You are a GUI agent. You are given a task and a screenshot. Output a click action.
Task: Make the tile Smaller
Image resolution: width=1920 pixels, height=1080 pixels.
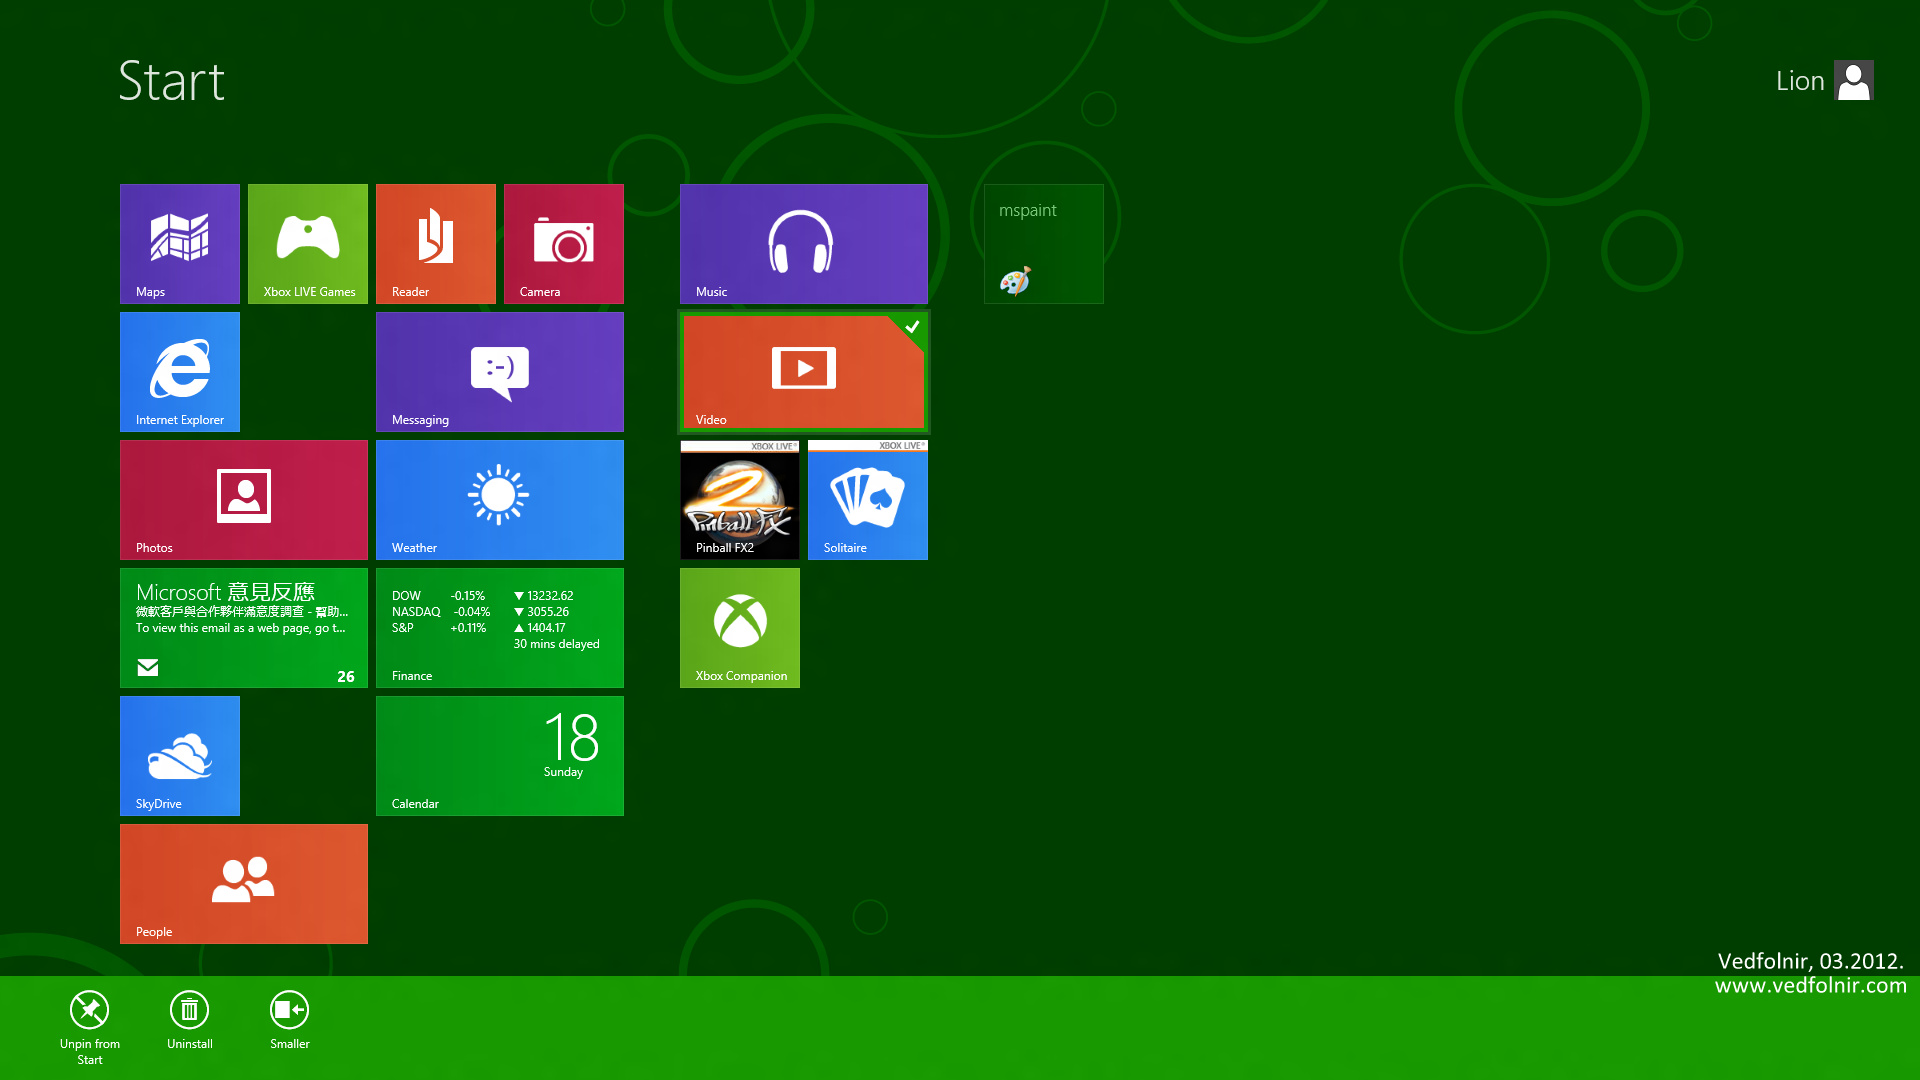(x=290, y=1020)
